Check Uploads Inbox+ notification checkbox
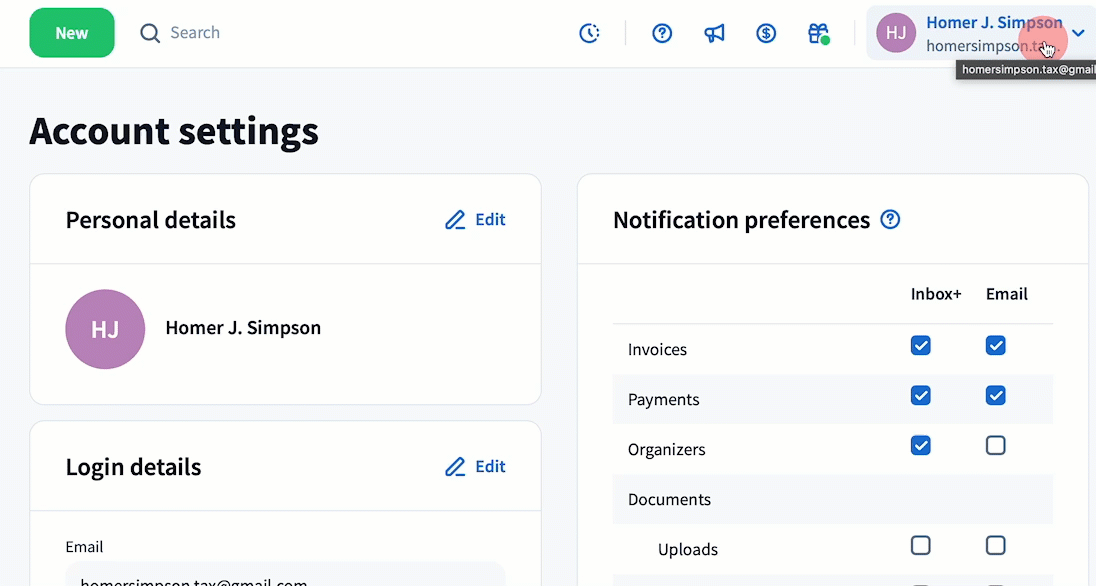The width and height of the screenshot is (1096, 586). tap(921, 545)
